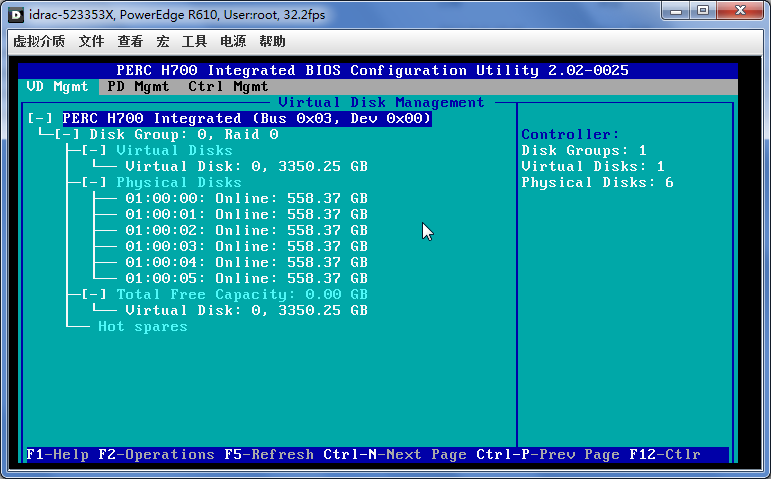Collapse the Disk Group 0 node

[x=67, y=134]
